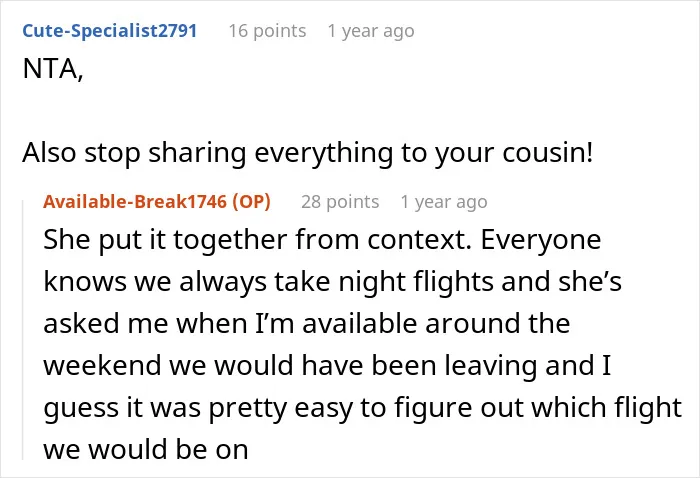Click the "knows we always take night flights" line
The width and height of the screenshot is (700, 478).
point(333,282)
